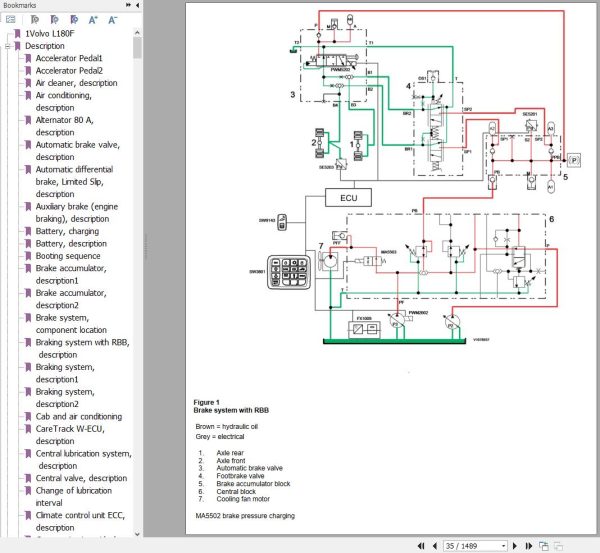This screenshot has height=553, width=600.
Task: Click the bookmarks scrollbar down arrow
Action: [x=137, y=534]
